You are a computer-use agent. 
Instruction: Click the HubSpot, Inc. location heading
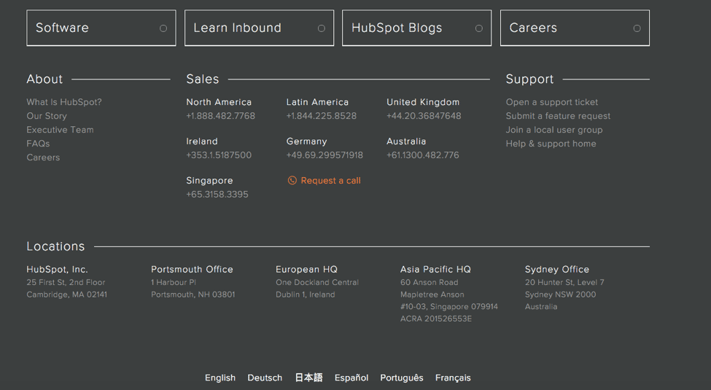coord(57,269)
